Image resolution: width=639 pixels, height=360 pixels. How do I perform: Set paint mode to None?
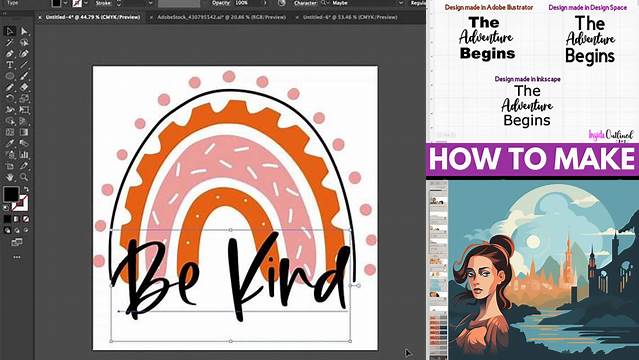click(x=26, y=219)
